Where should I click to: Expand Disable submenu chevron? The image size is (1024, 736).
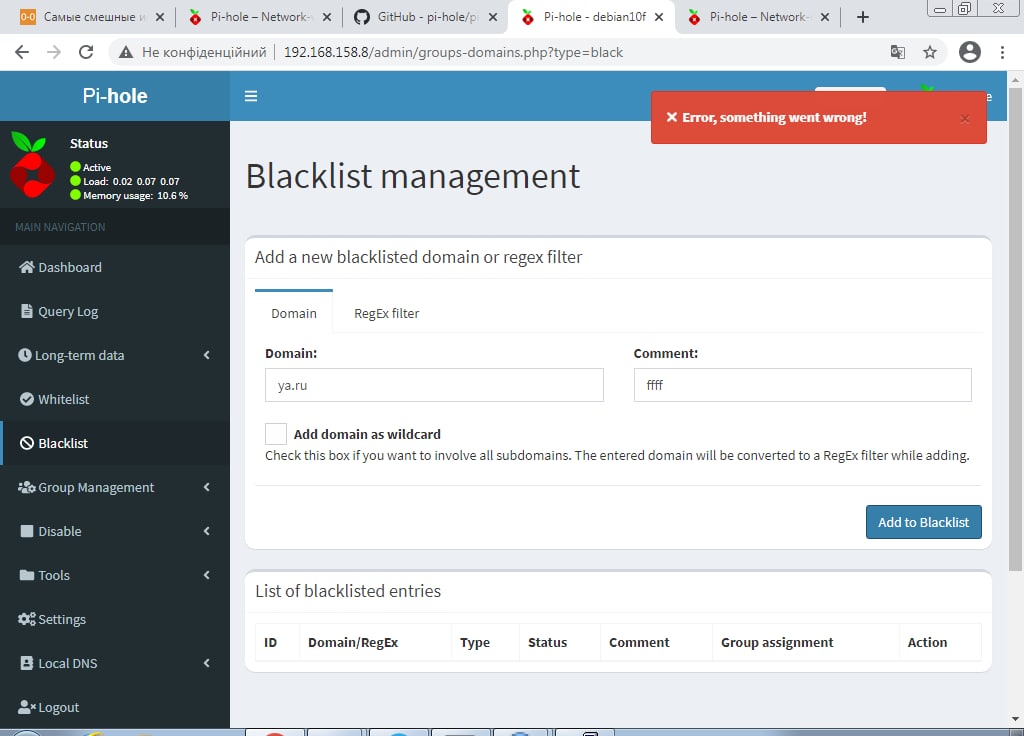coord(206,531)
